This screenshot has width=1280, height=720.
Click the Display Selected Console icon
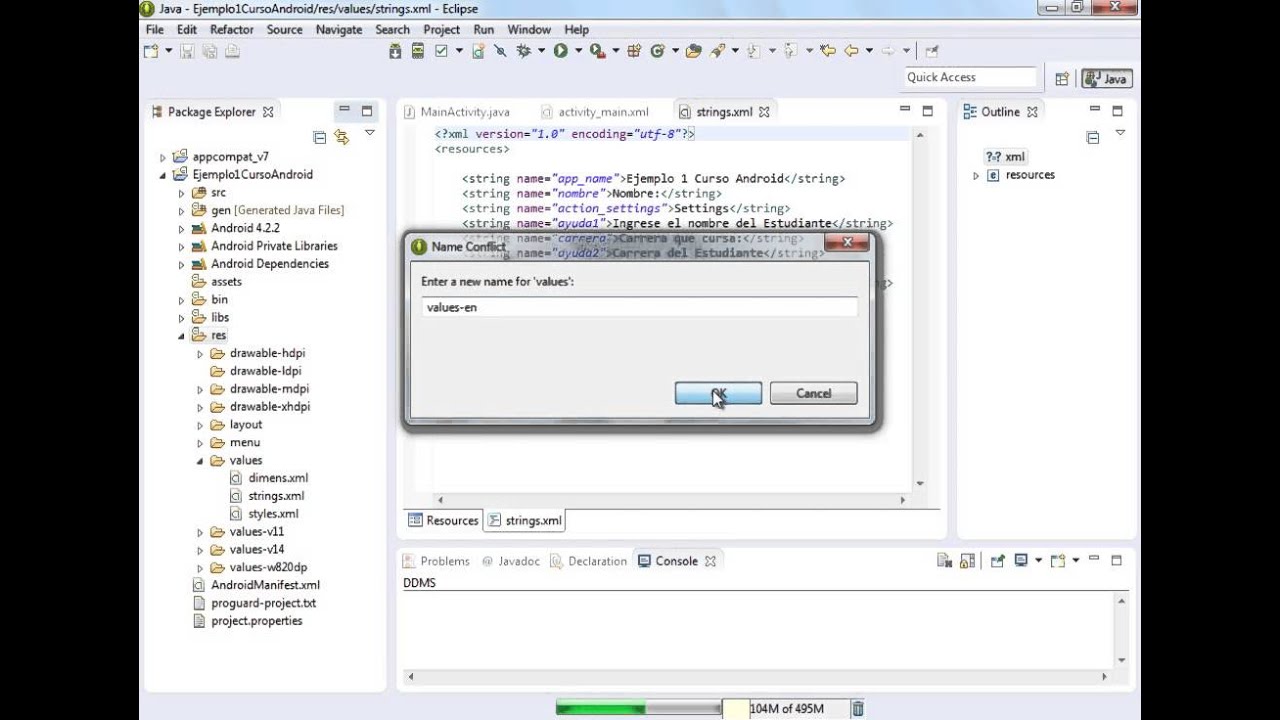1021,561
